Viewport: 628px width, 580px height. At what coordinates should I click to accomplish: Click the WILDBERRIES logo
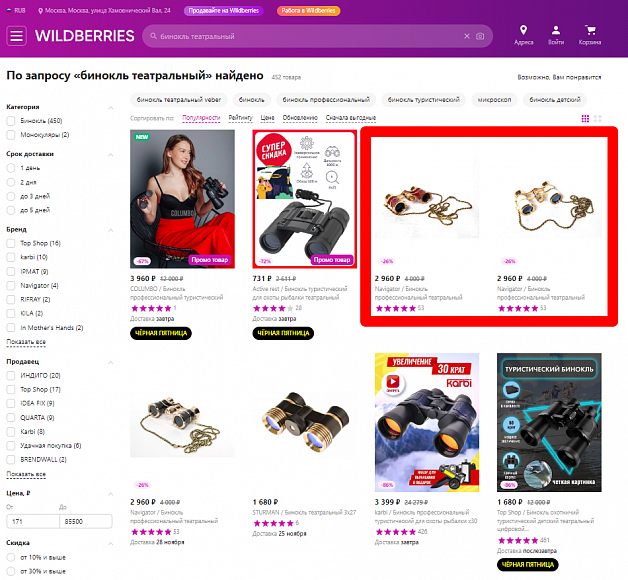(x=85, y=36)
